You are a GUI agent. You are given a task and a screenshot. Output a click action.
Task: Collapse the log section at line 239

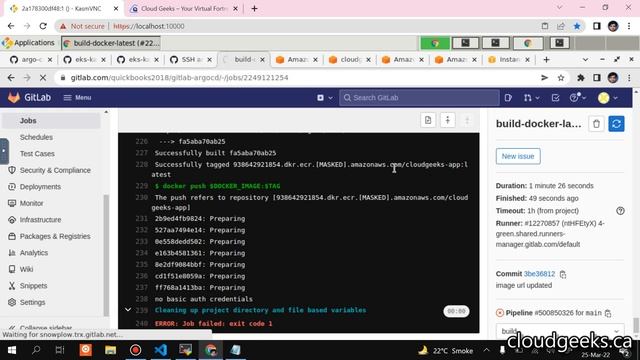pyautogui.click(x=128, y=310)
